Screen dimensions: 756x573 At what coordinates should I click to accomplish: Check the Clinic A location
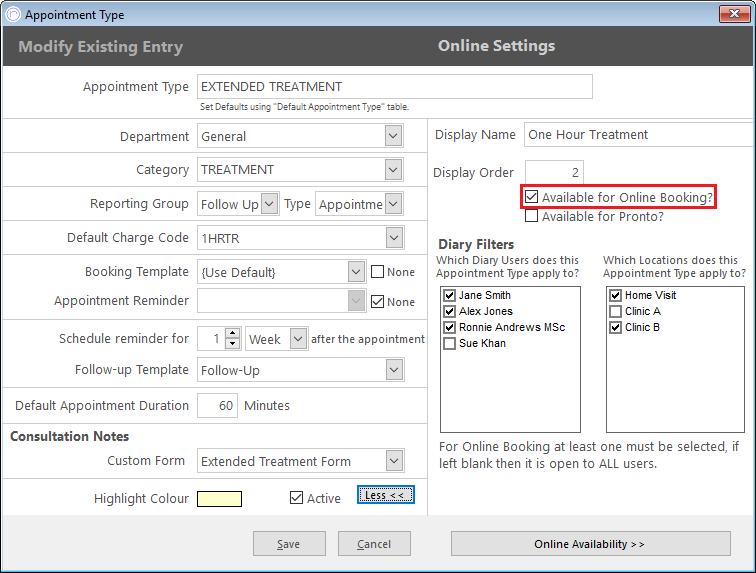[x=615, y=311]
